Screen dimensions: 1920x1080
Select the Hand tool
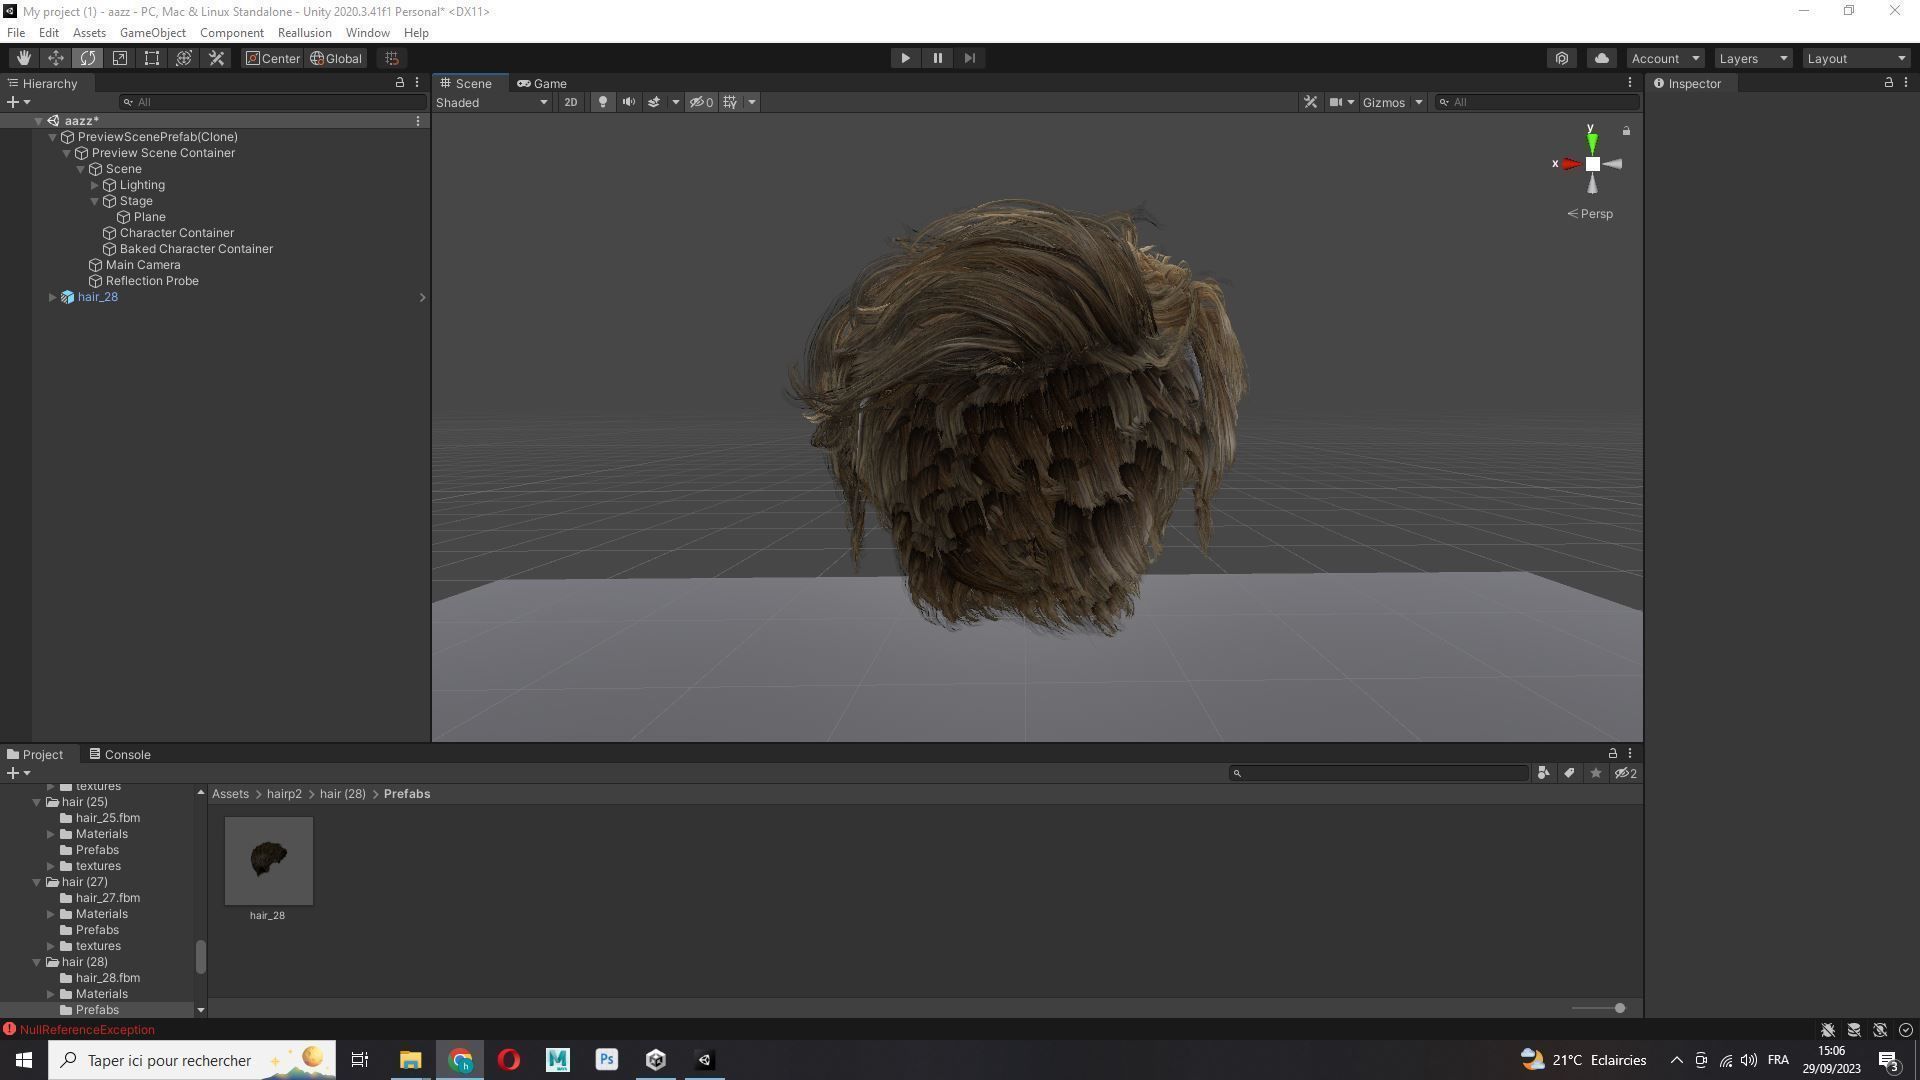coord(23,58)
